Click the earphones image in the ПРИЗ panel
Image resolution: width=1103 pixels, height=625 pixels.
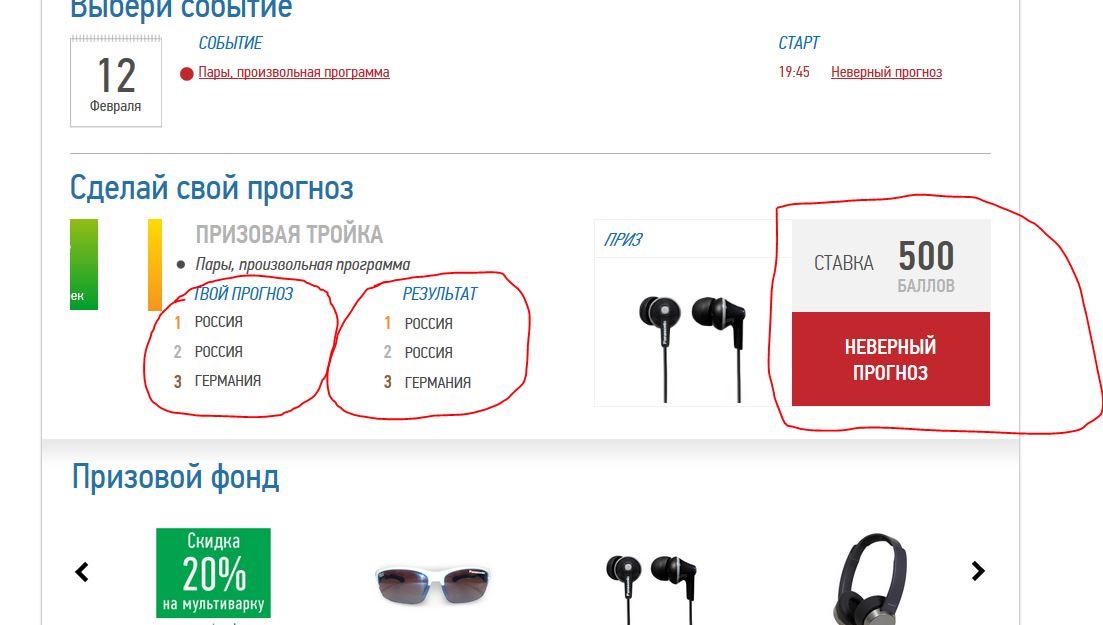coord(692,348)
